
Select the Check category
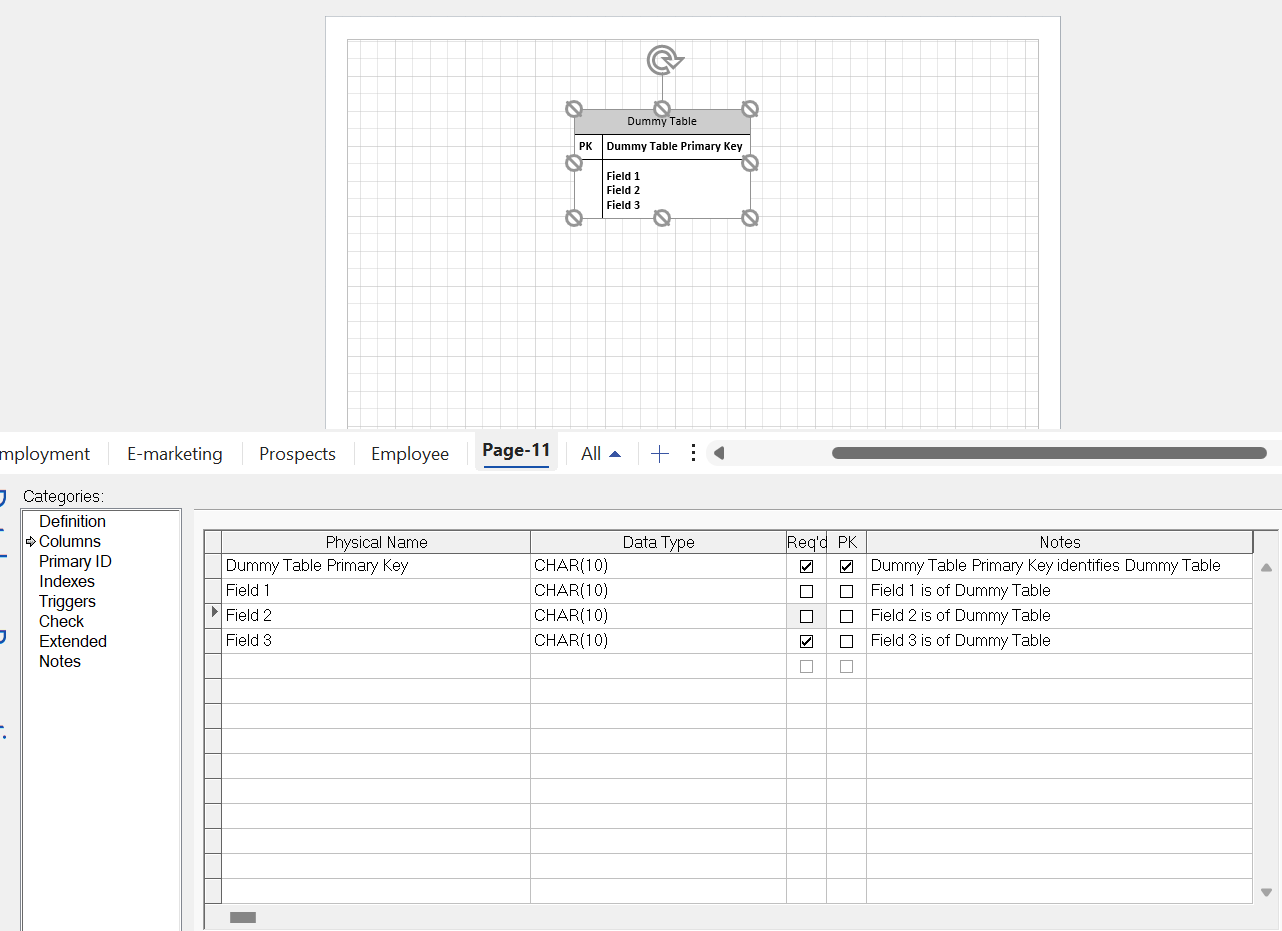[61, 621]
